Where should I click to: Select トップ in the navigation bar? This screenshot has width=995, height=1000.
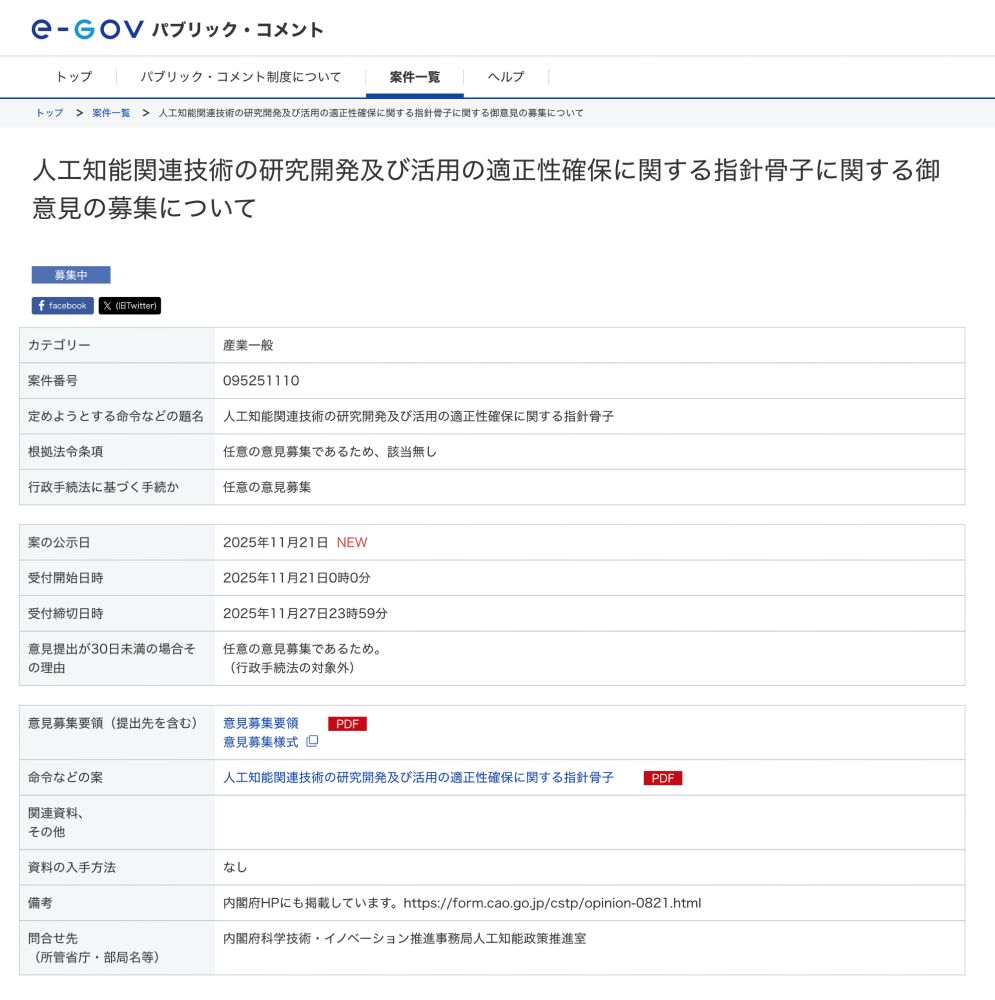(72, 76)
